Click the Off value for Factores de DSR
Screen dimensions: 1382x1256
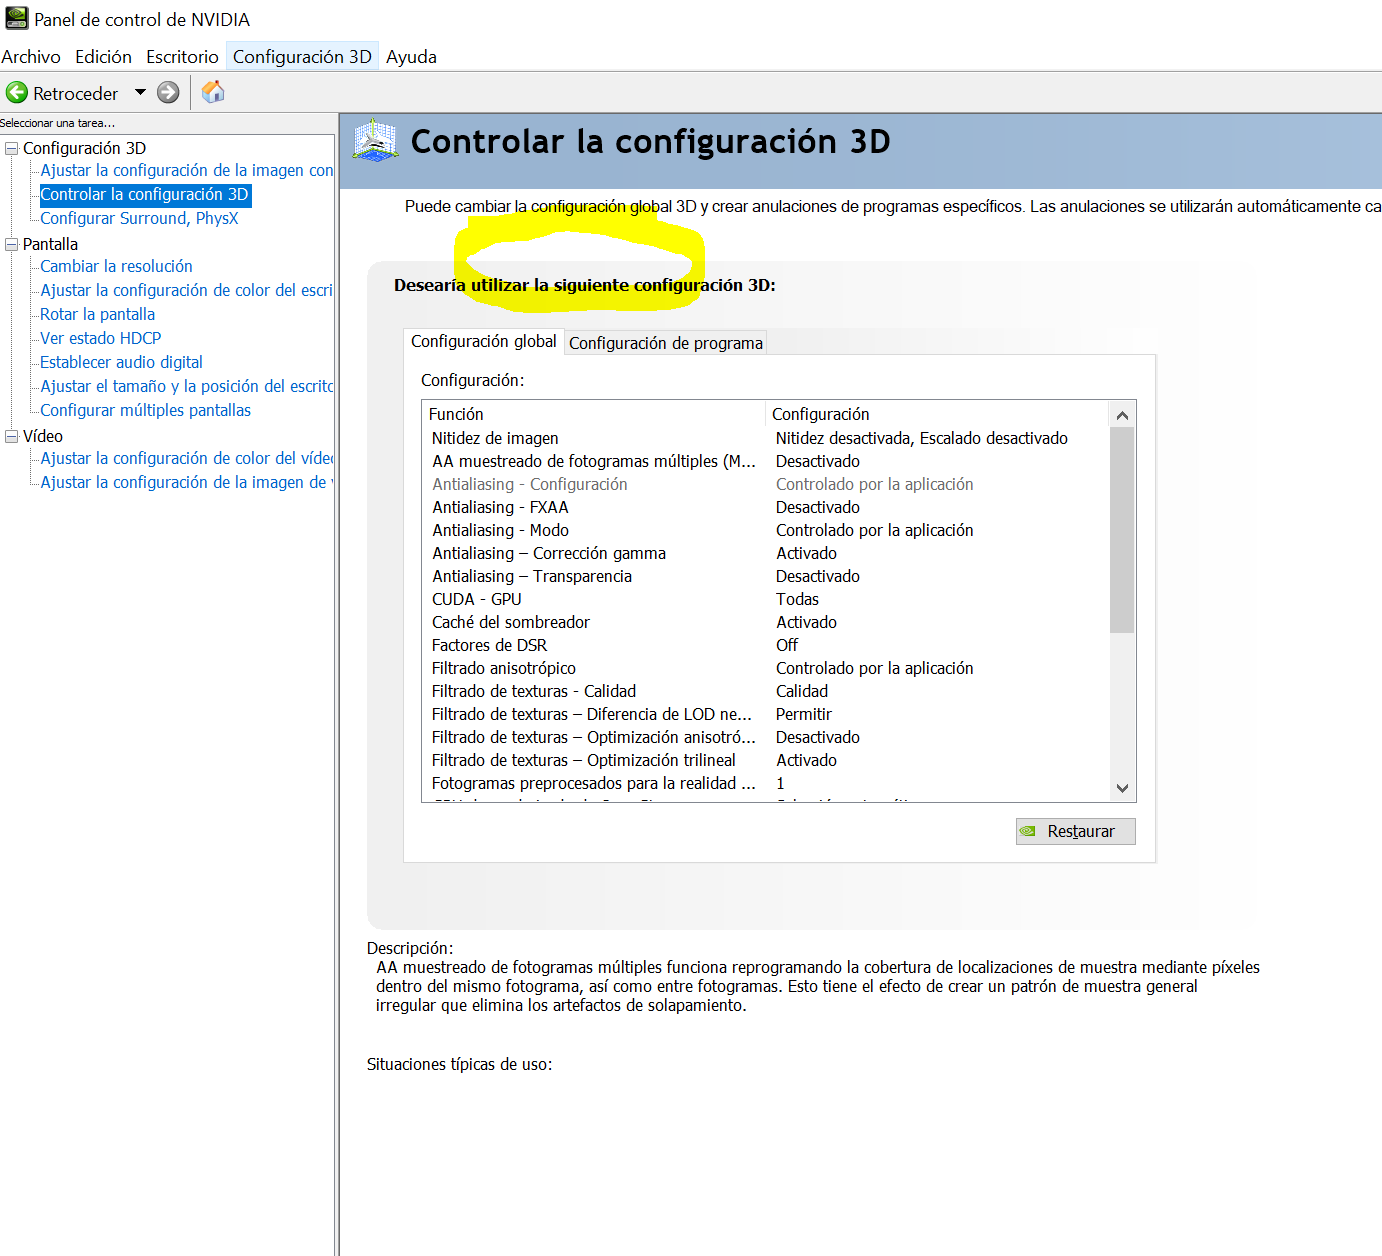click(787, 645)
